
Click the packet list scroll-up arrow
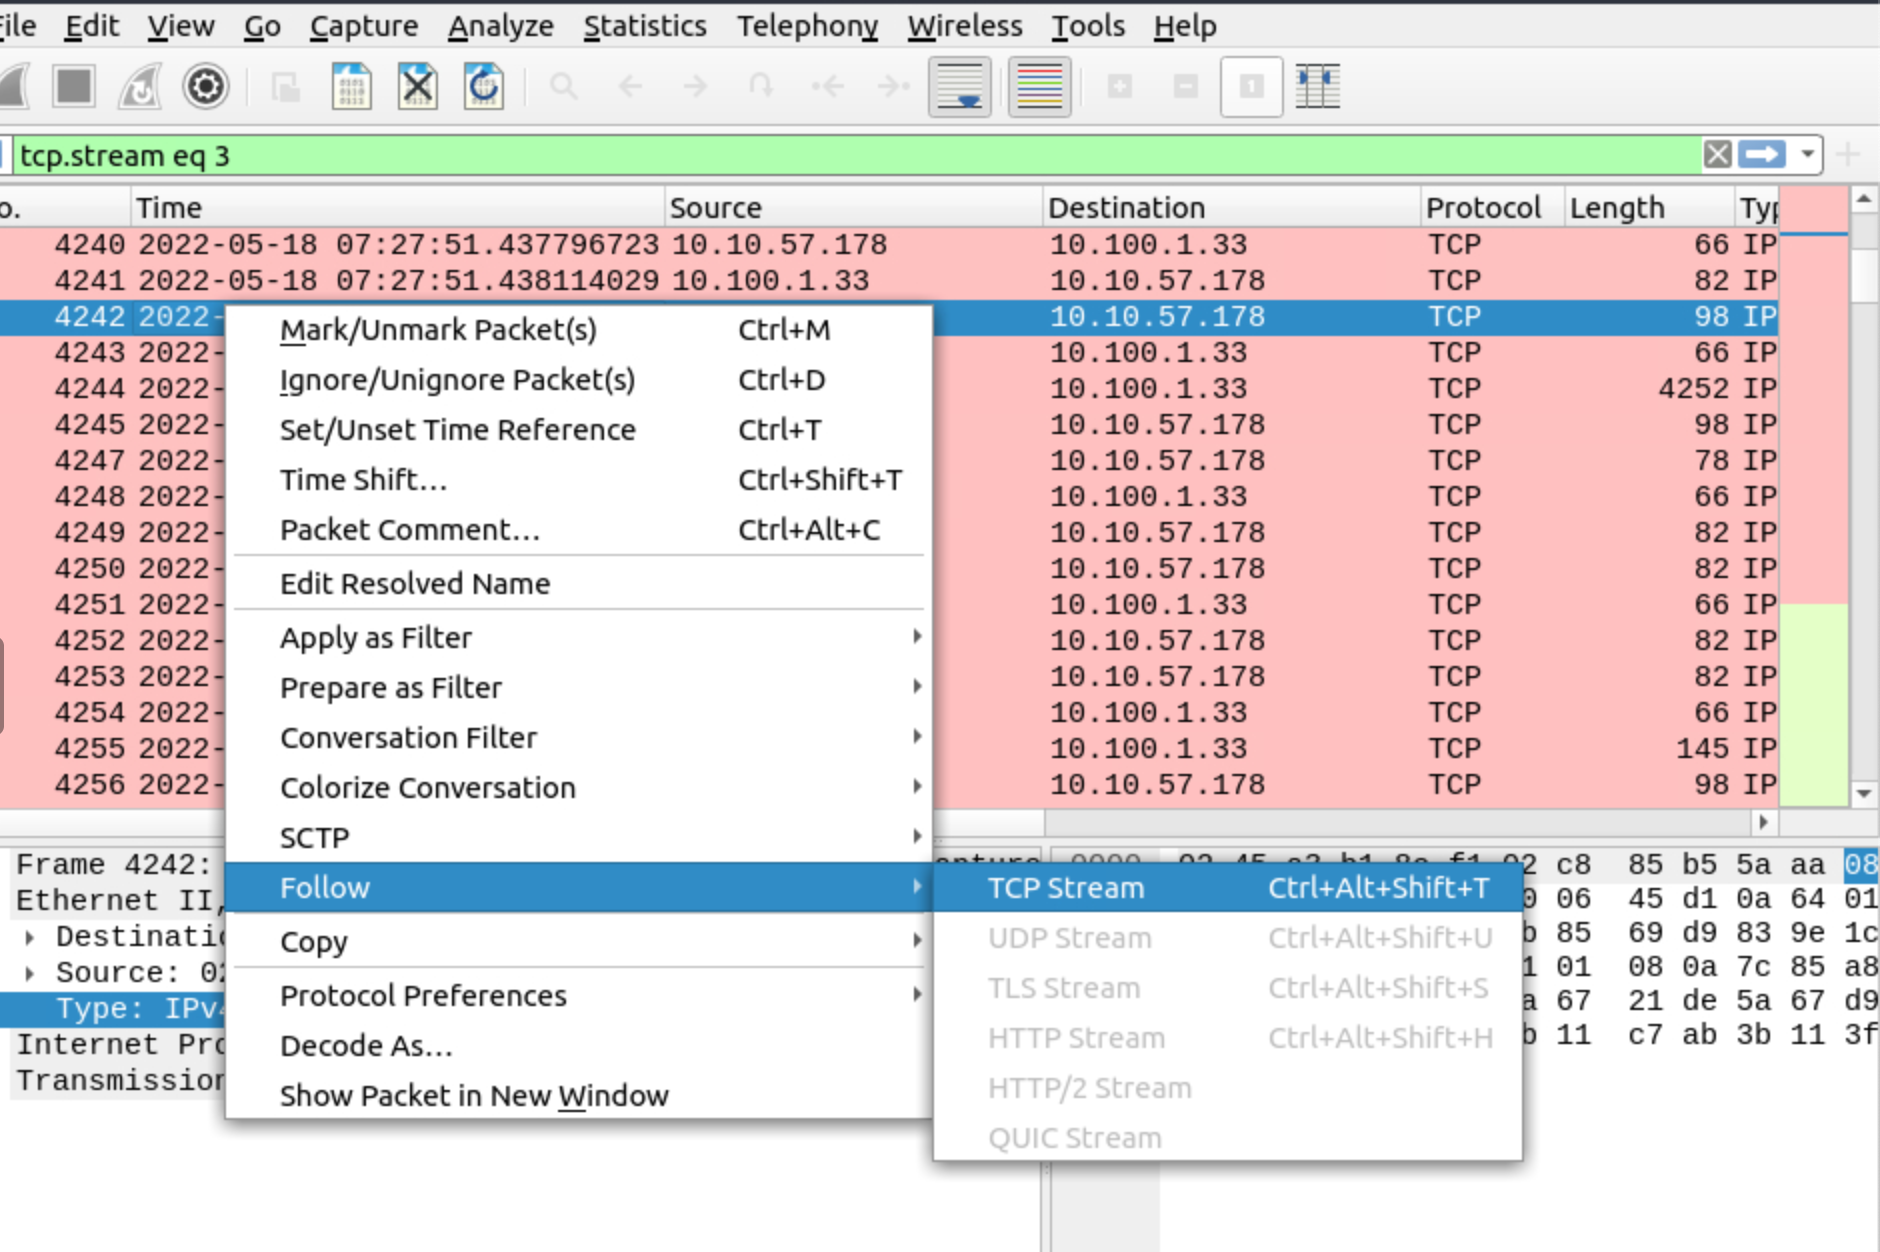[x=1864, y=200]
